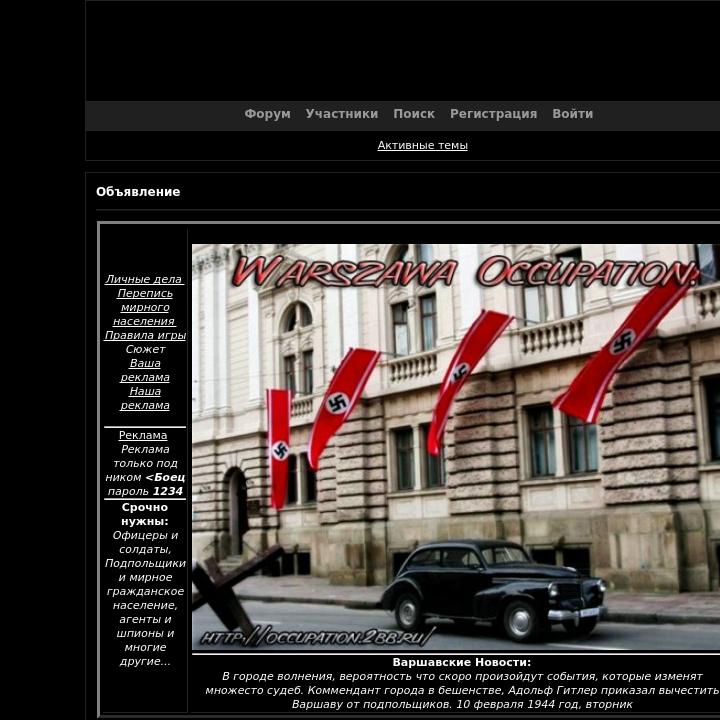The height and width of the screenshot is (720, 720).
Task: Open Регистрация page
Action: 493,114
